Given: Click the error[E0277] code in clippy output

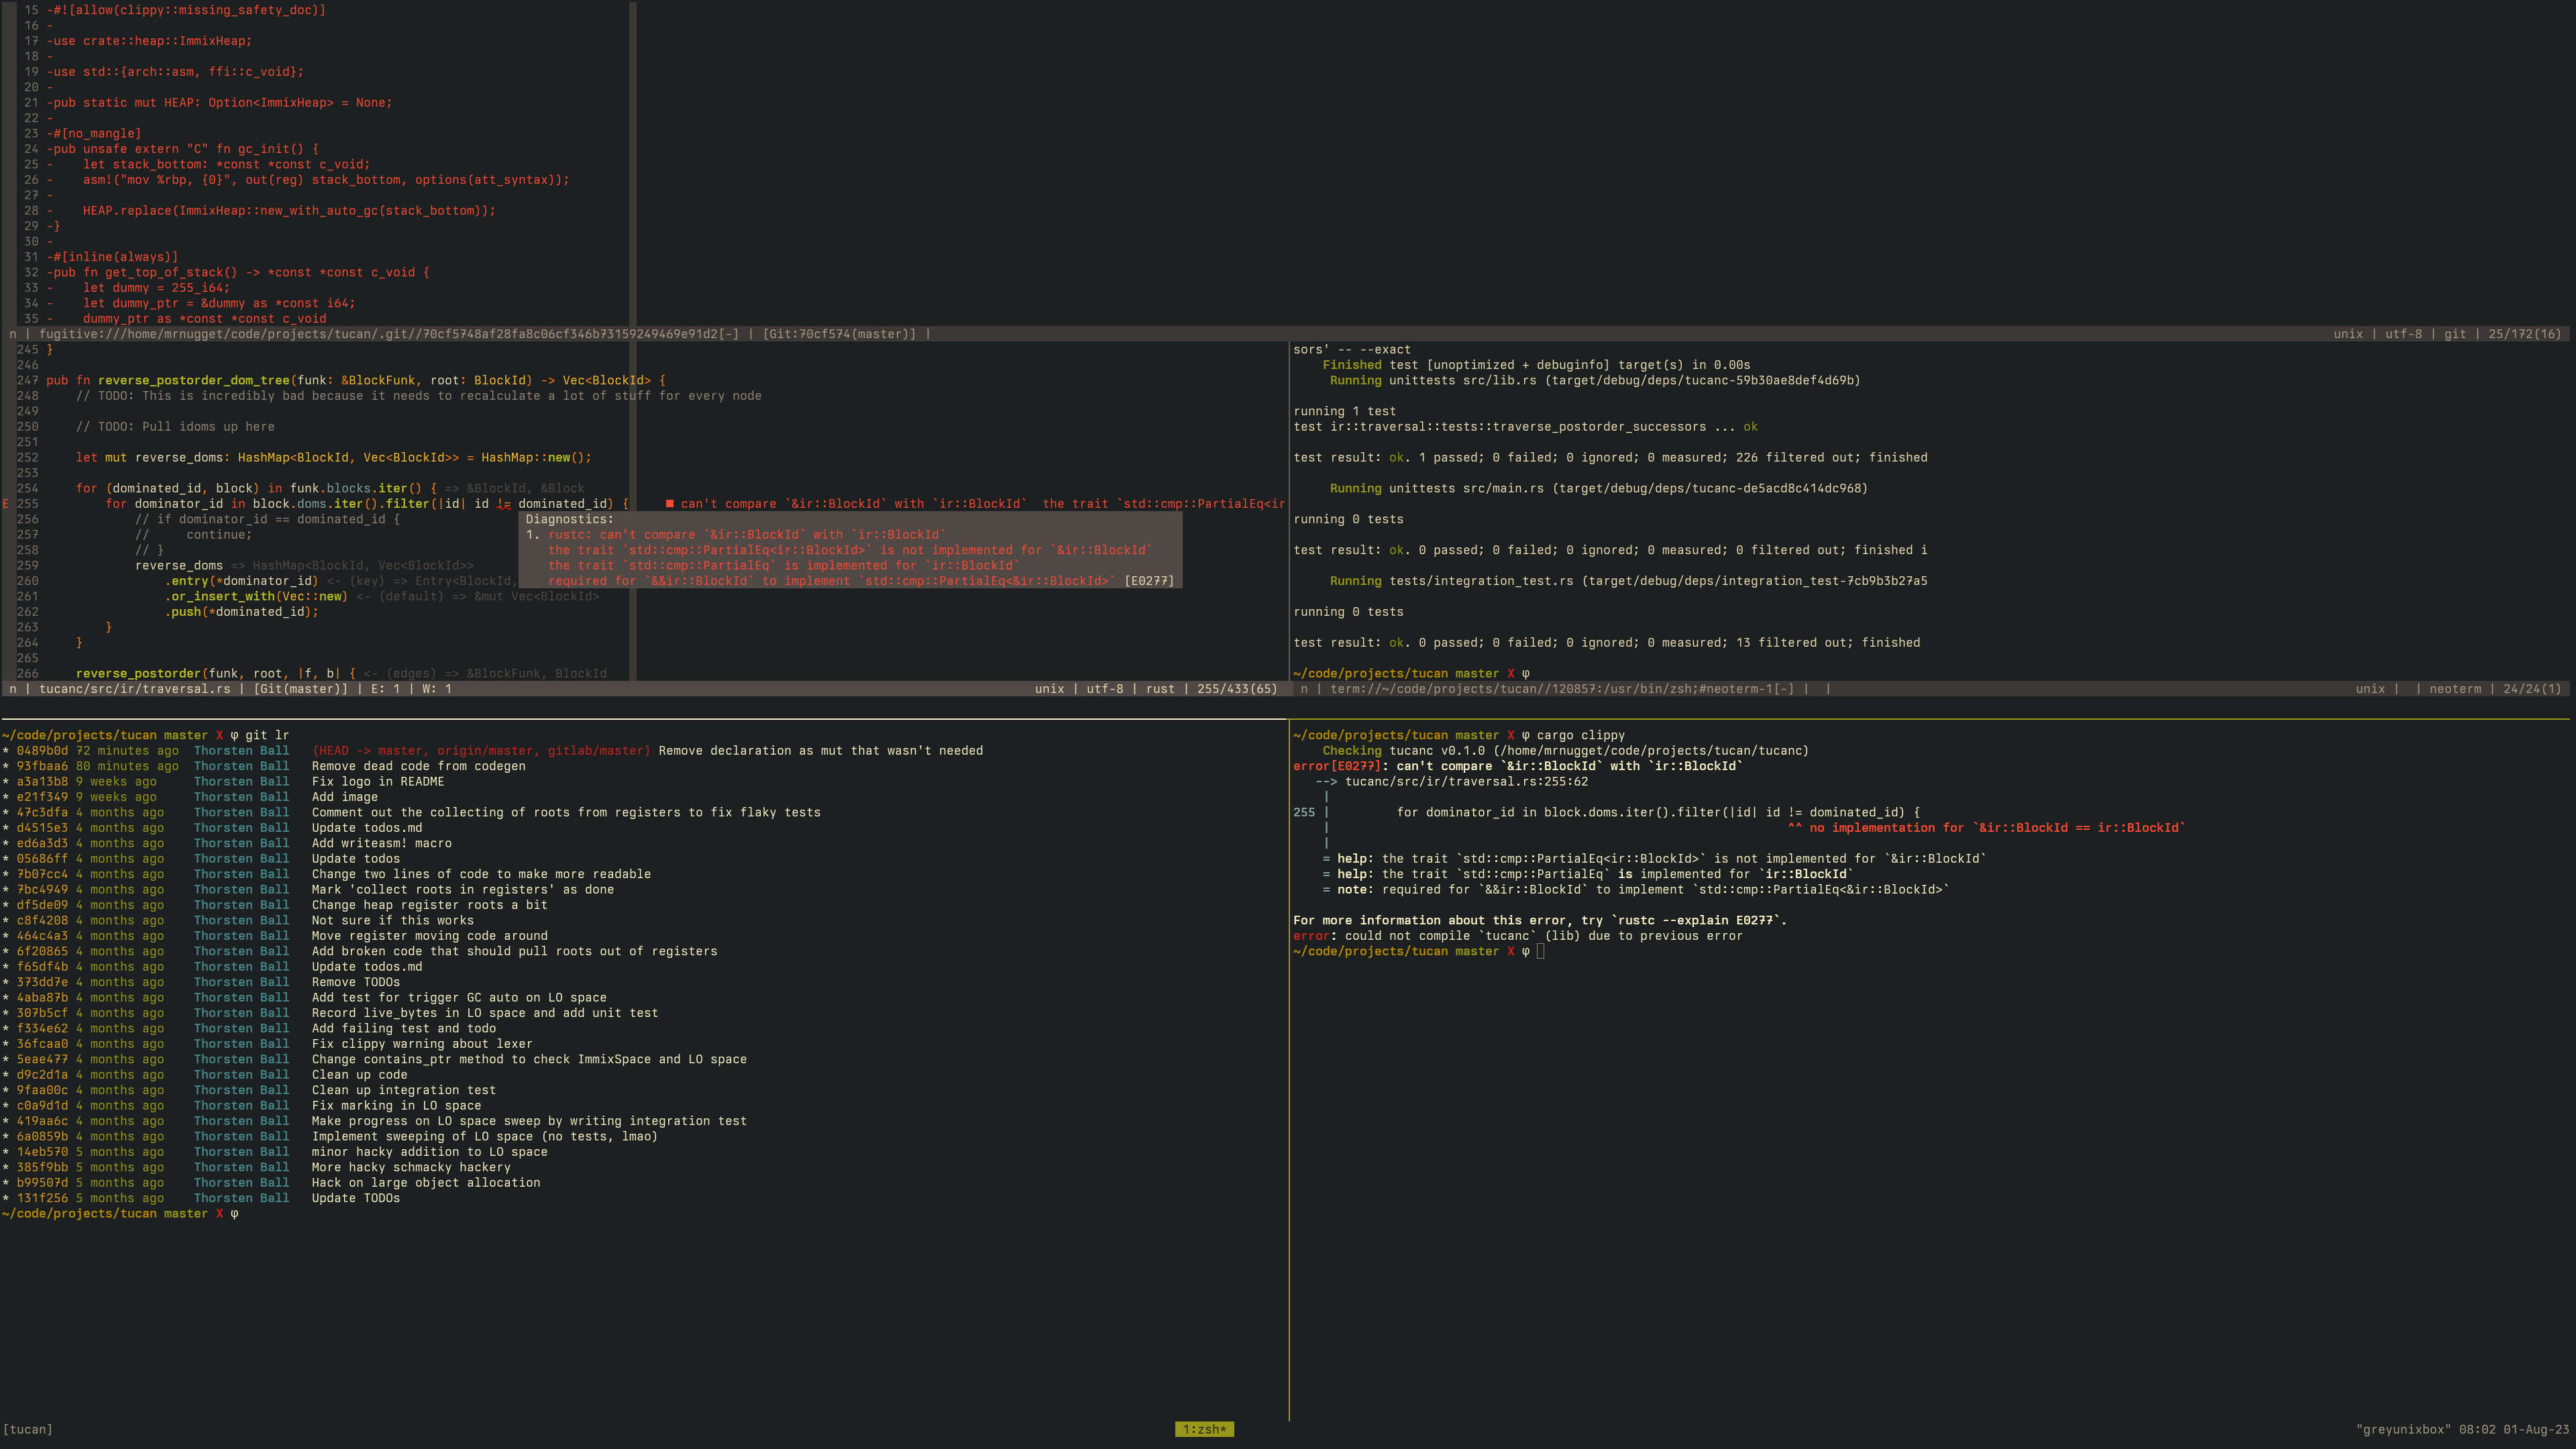Looking at the screenshot, I should (1337, 766).
